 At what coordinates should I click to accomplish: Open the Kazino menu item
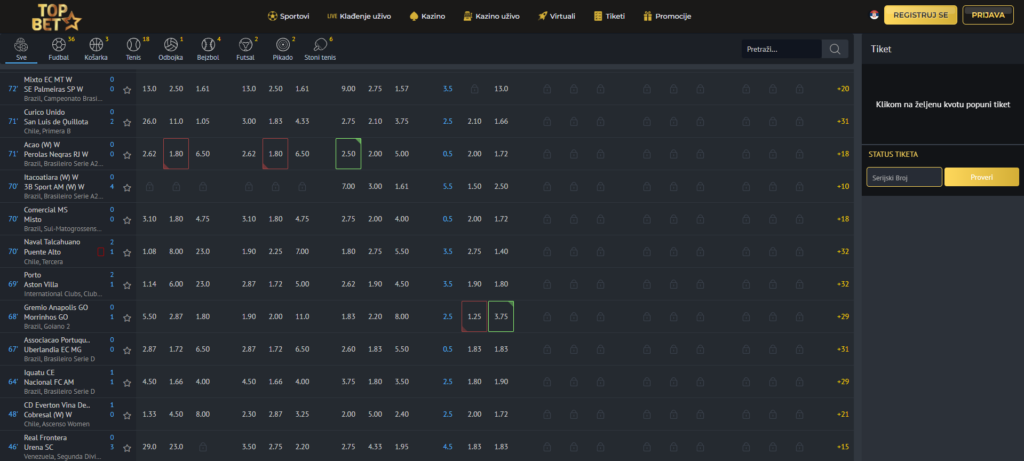coord(427,16)
